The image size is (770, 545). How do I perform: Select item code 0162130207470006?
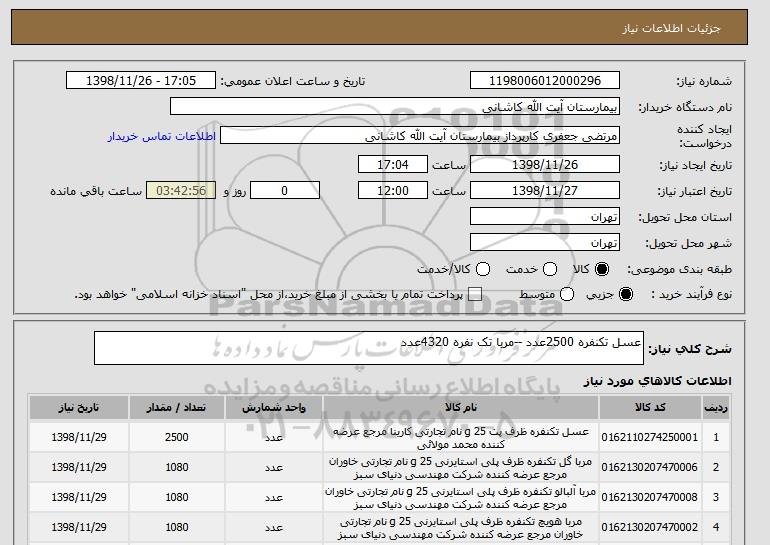point(649,467)
